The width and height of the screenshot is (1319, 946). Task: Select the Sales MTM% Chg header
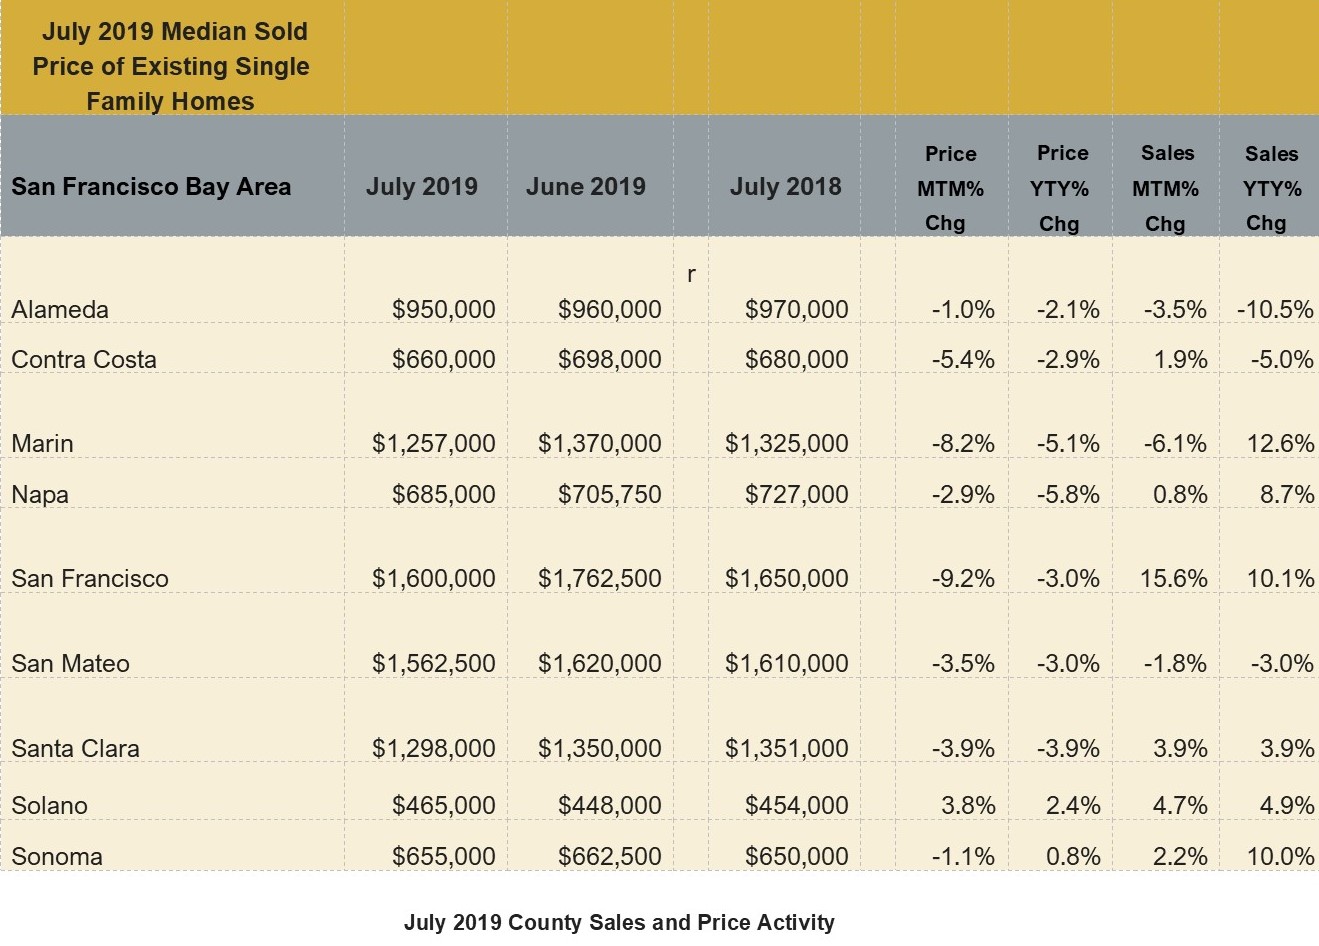tap(1166, 188)
